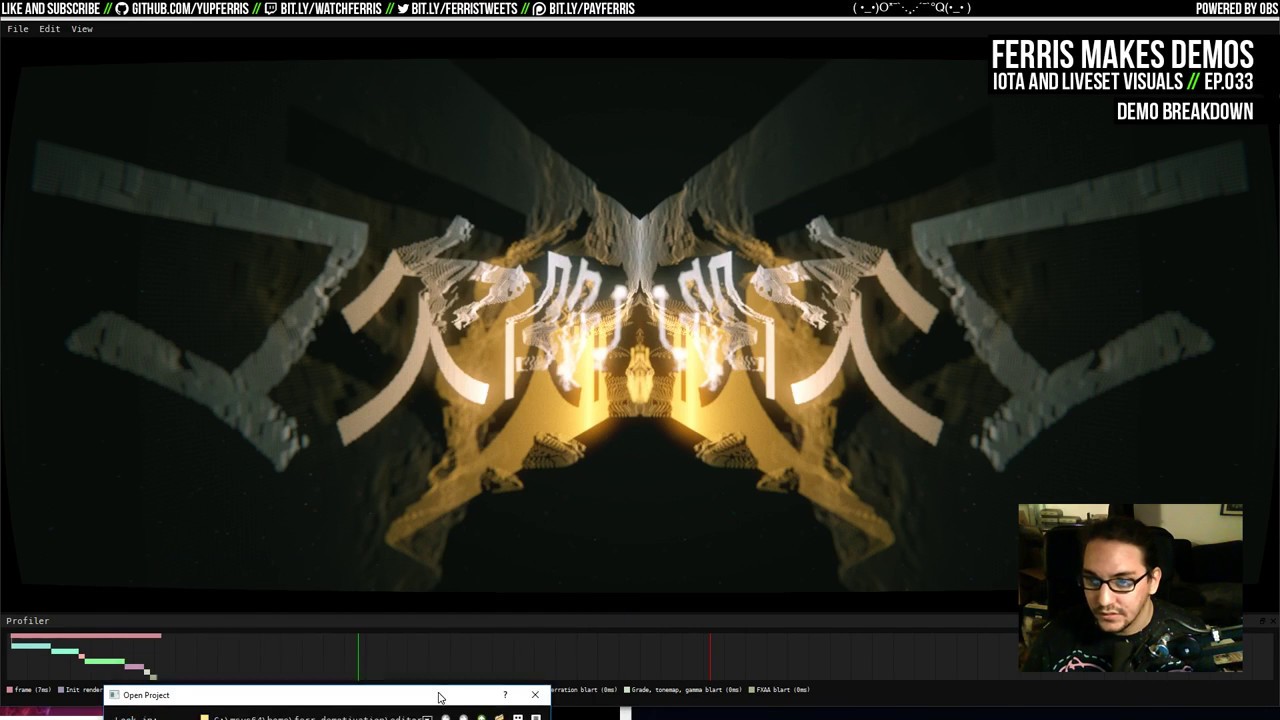Click the green marker in profiler timeline
Image resolution: width=1280 pixels, height=720 pixels.
click(358, 657)
